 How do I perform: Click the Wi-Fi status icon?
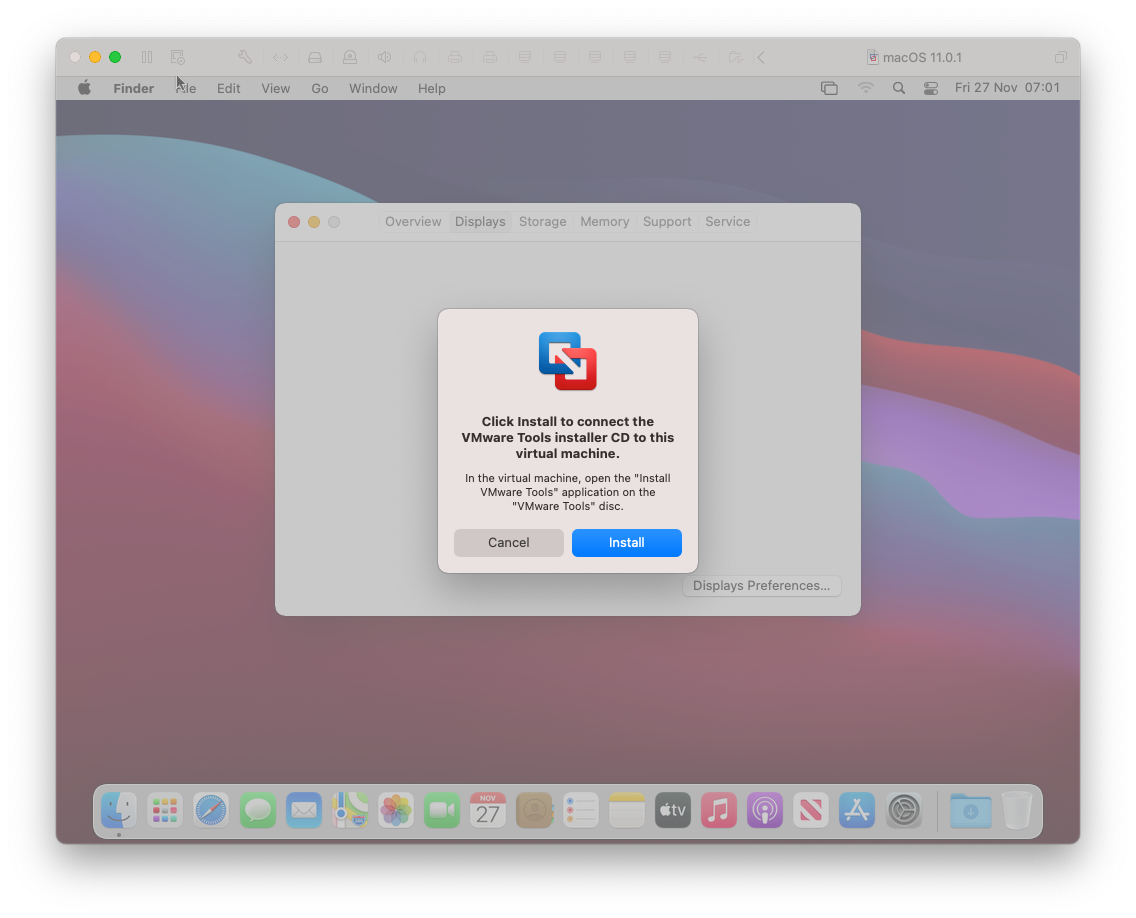click(x=865, y=88)
